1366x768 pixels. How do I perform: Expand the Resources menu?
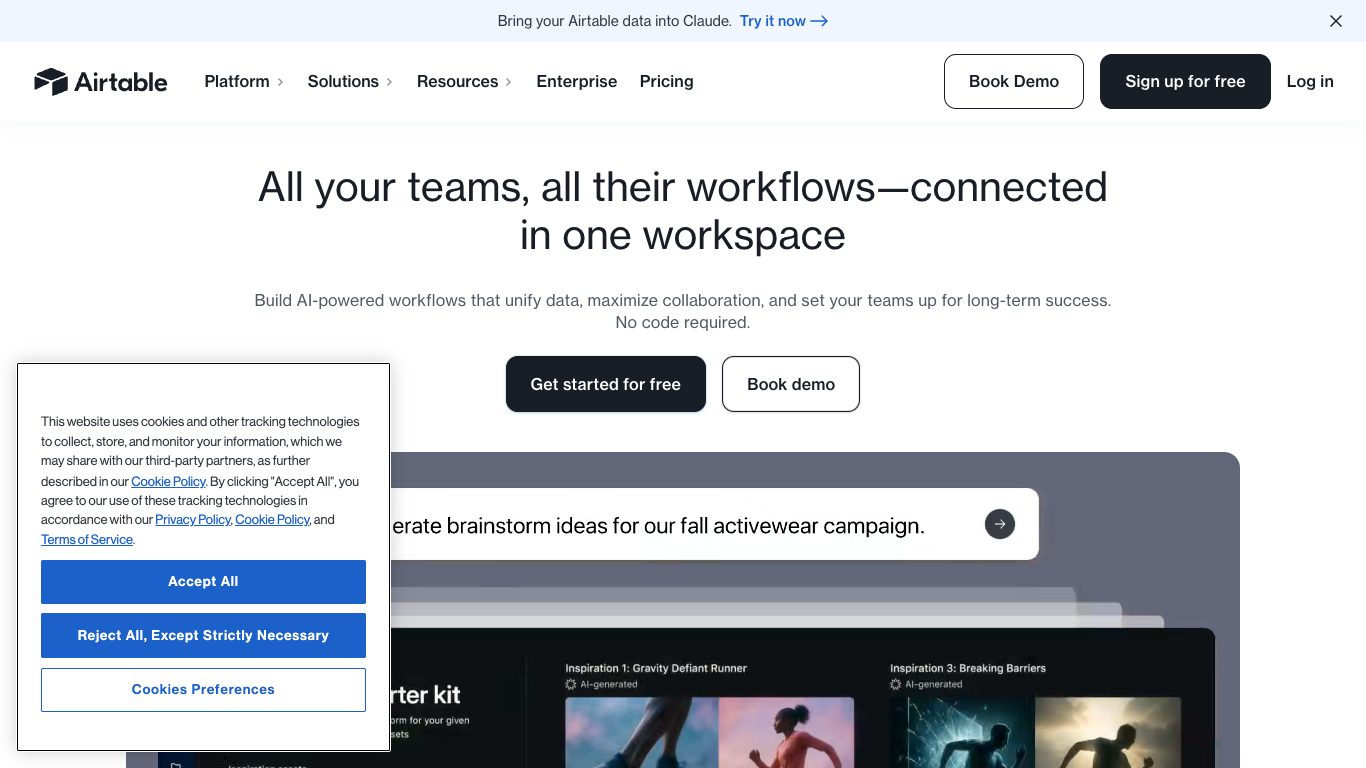465,82
